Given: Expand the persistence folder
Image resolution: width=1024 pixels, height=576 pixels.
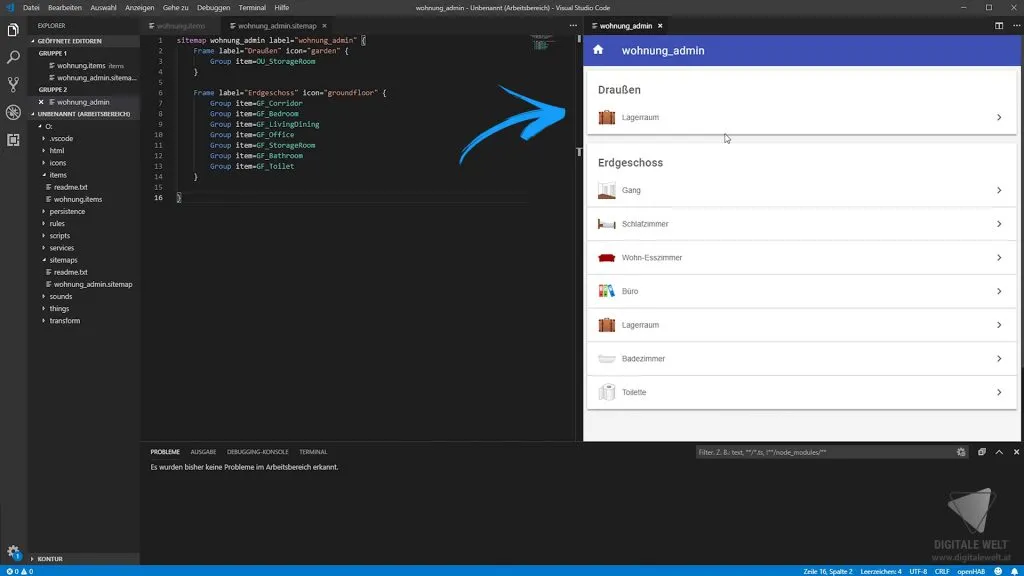Looking at the screenshot, I should point(67,212).
